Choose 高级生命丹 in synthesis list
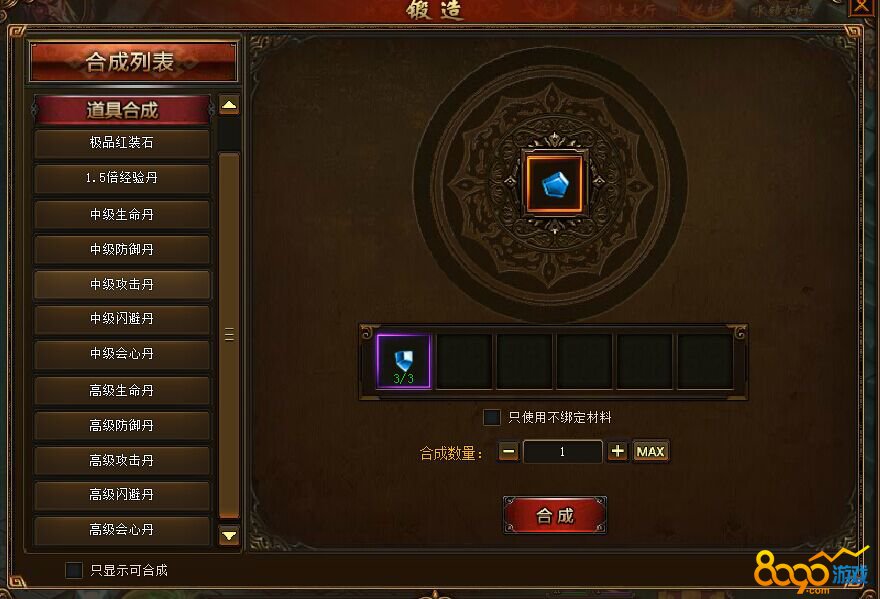880x599 pixels. [122, 390]
